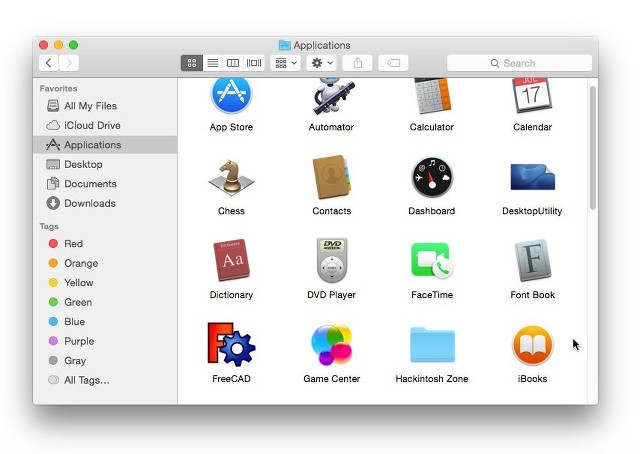
Task: Click the Tags sidebar heading
Action: pyautogui.click(x=49, y=226)
